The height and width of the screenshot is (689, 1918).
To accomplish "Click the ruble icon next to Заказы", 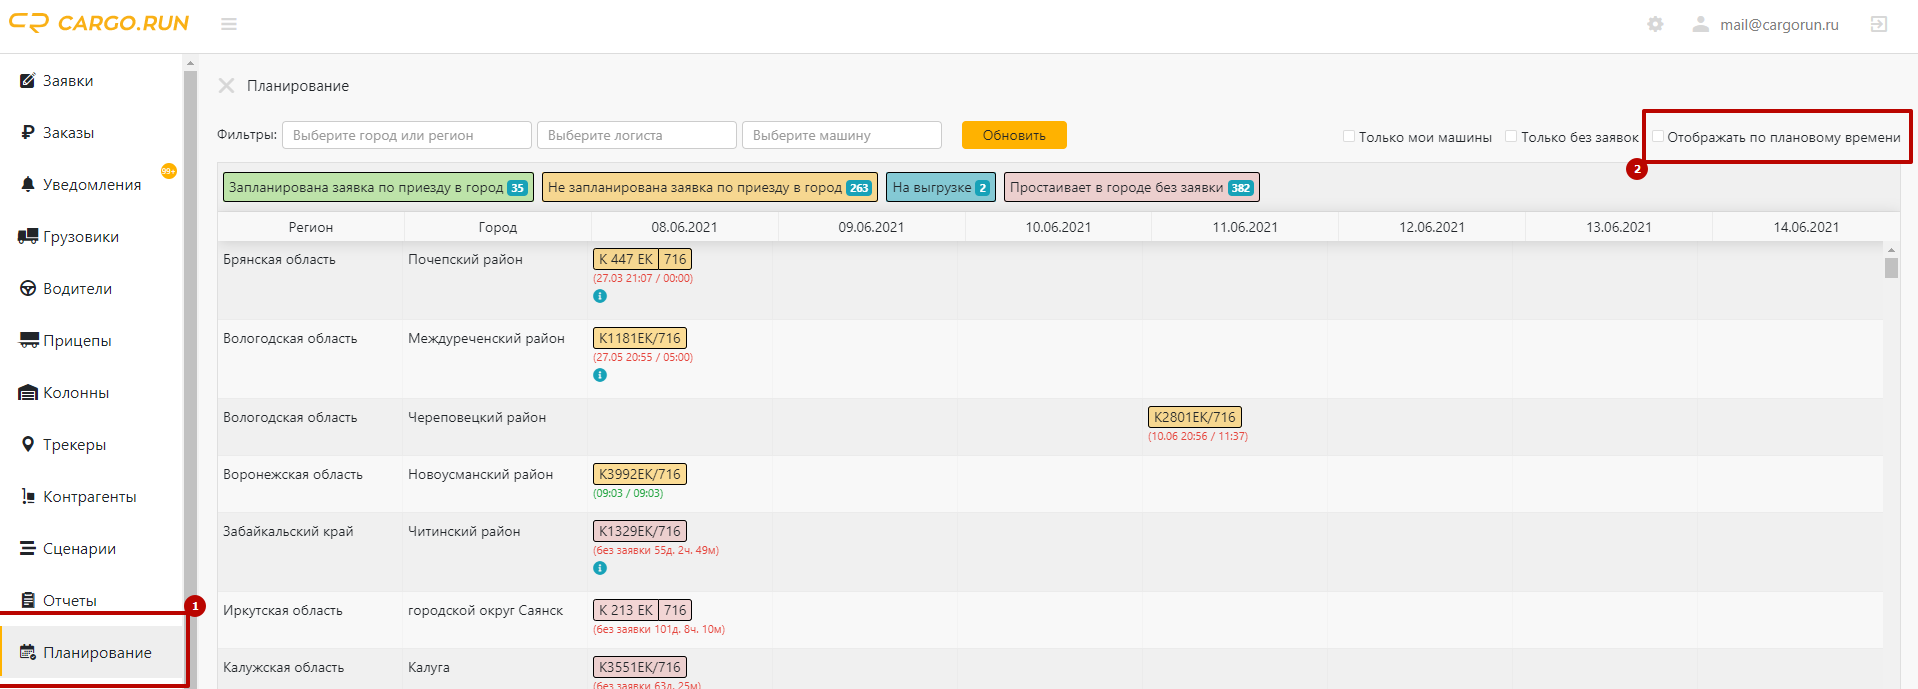I will (28, 133).
